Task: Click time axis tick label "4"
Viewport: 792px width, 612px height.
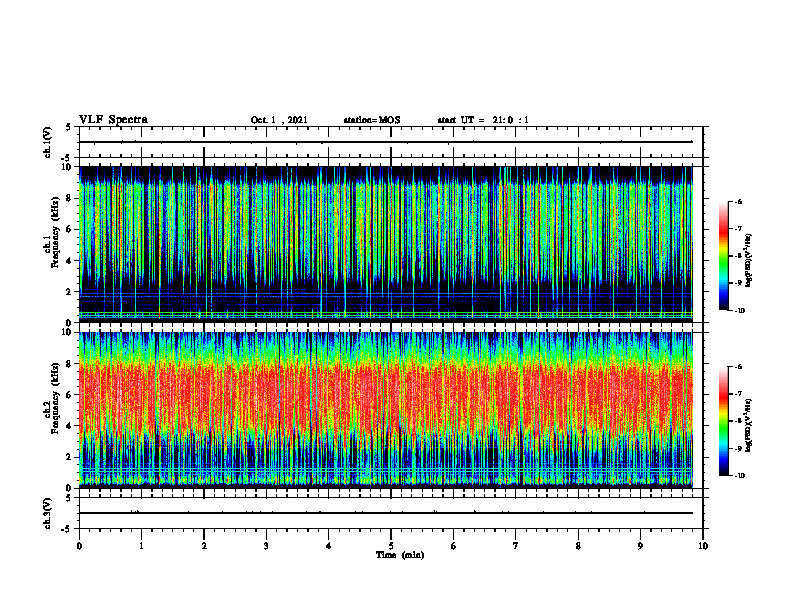Action: pyautogui.click(x=329, y=546)
